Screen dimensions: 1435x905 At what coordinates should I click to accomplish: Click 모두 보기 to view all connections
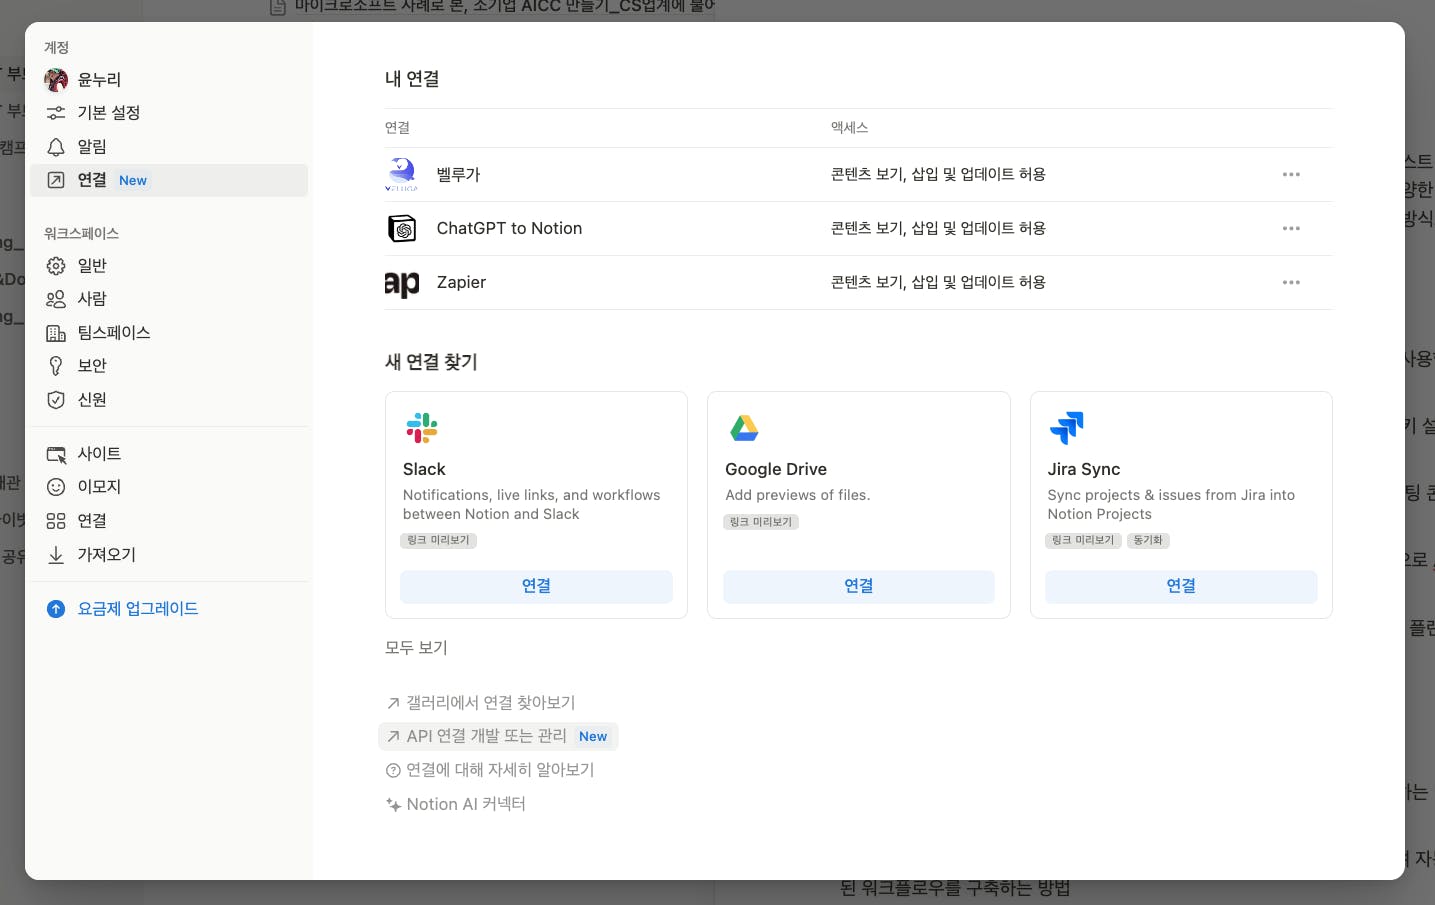416,648
